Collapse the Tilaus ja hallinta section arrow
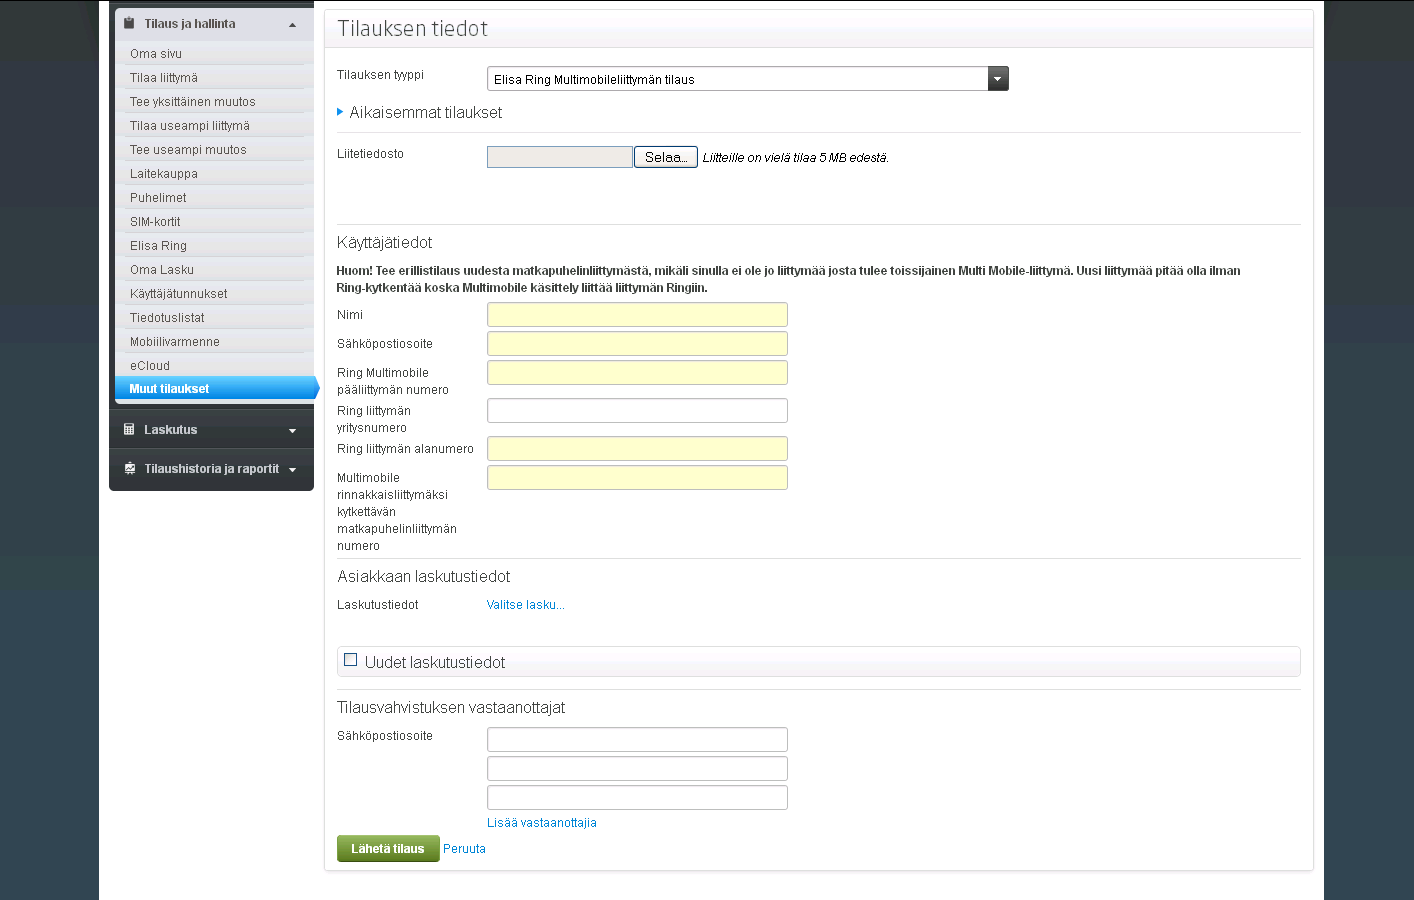 (x=292, y=25)
